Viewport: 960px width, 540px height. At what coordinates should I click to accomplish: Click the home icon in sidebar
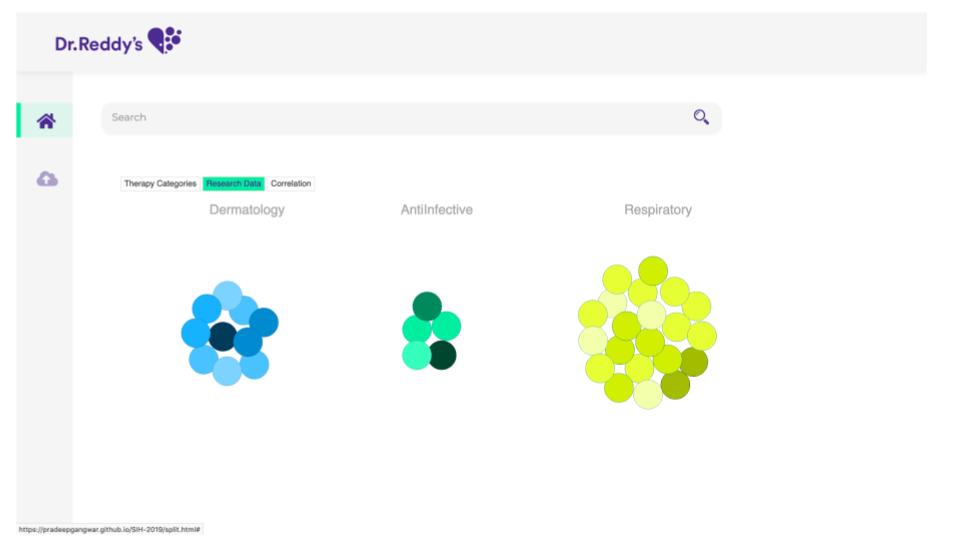tap(45, 121)
